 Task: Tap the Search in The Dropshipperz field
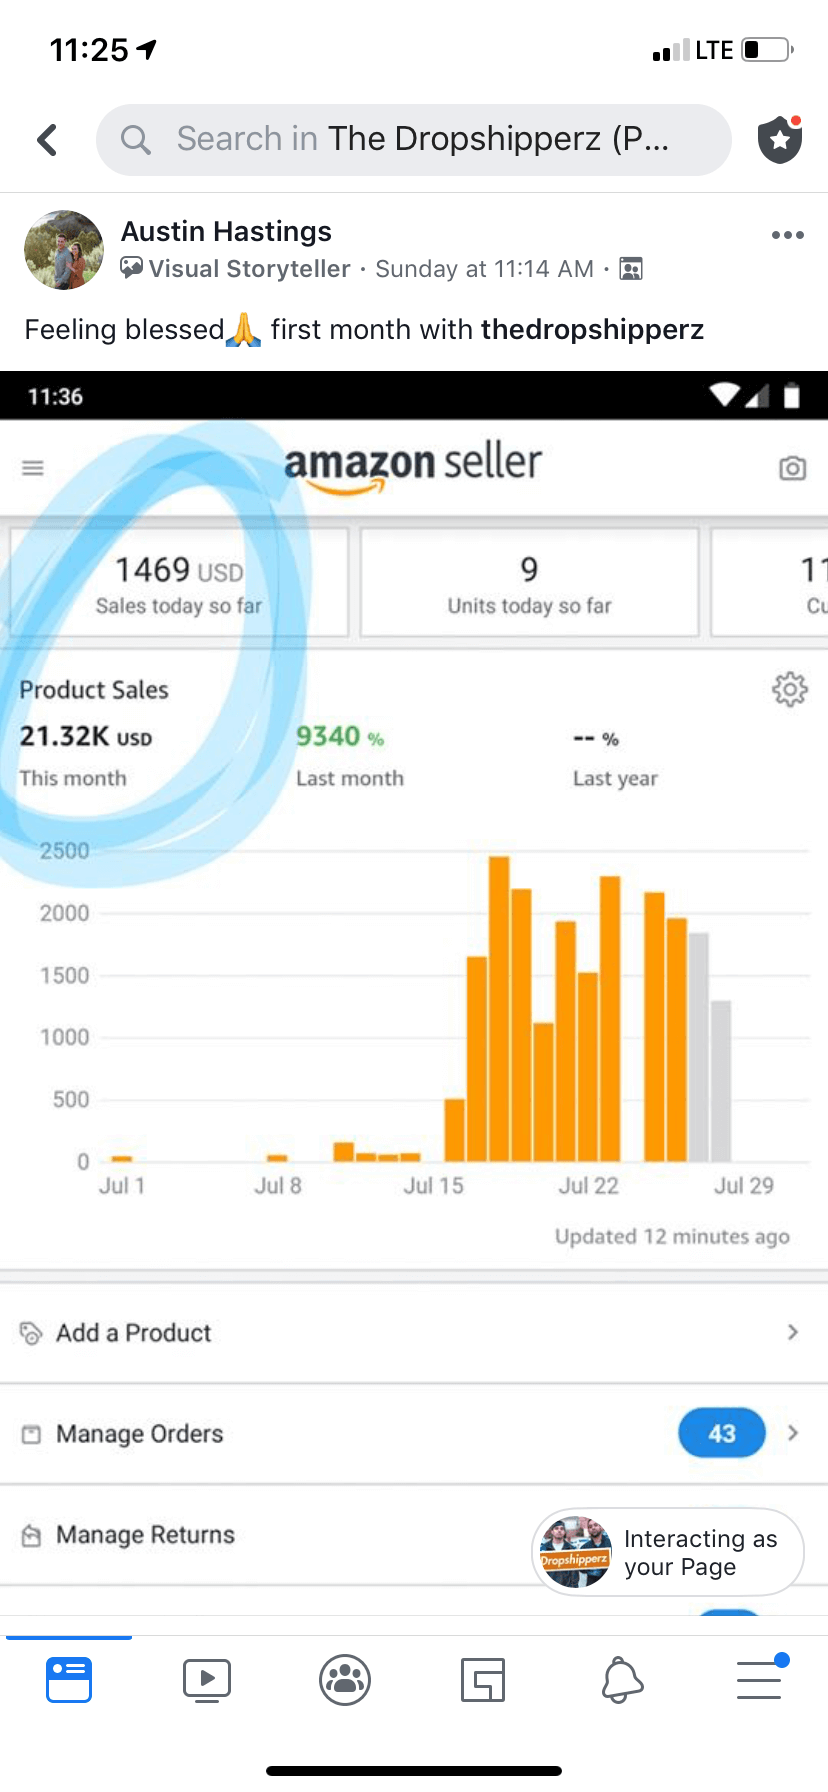[x=414, y=140]
